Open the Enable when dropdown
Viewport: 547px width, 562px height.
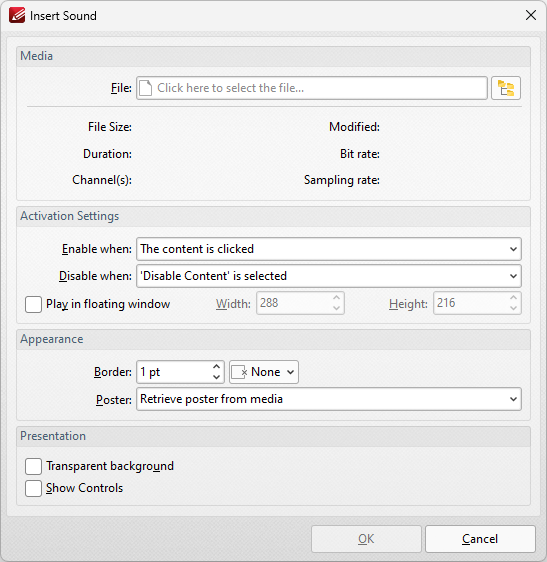[x=329, y=249]
